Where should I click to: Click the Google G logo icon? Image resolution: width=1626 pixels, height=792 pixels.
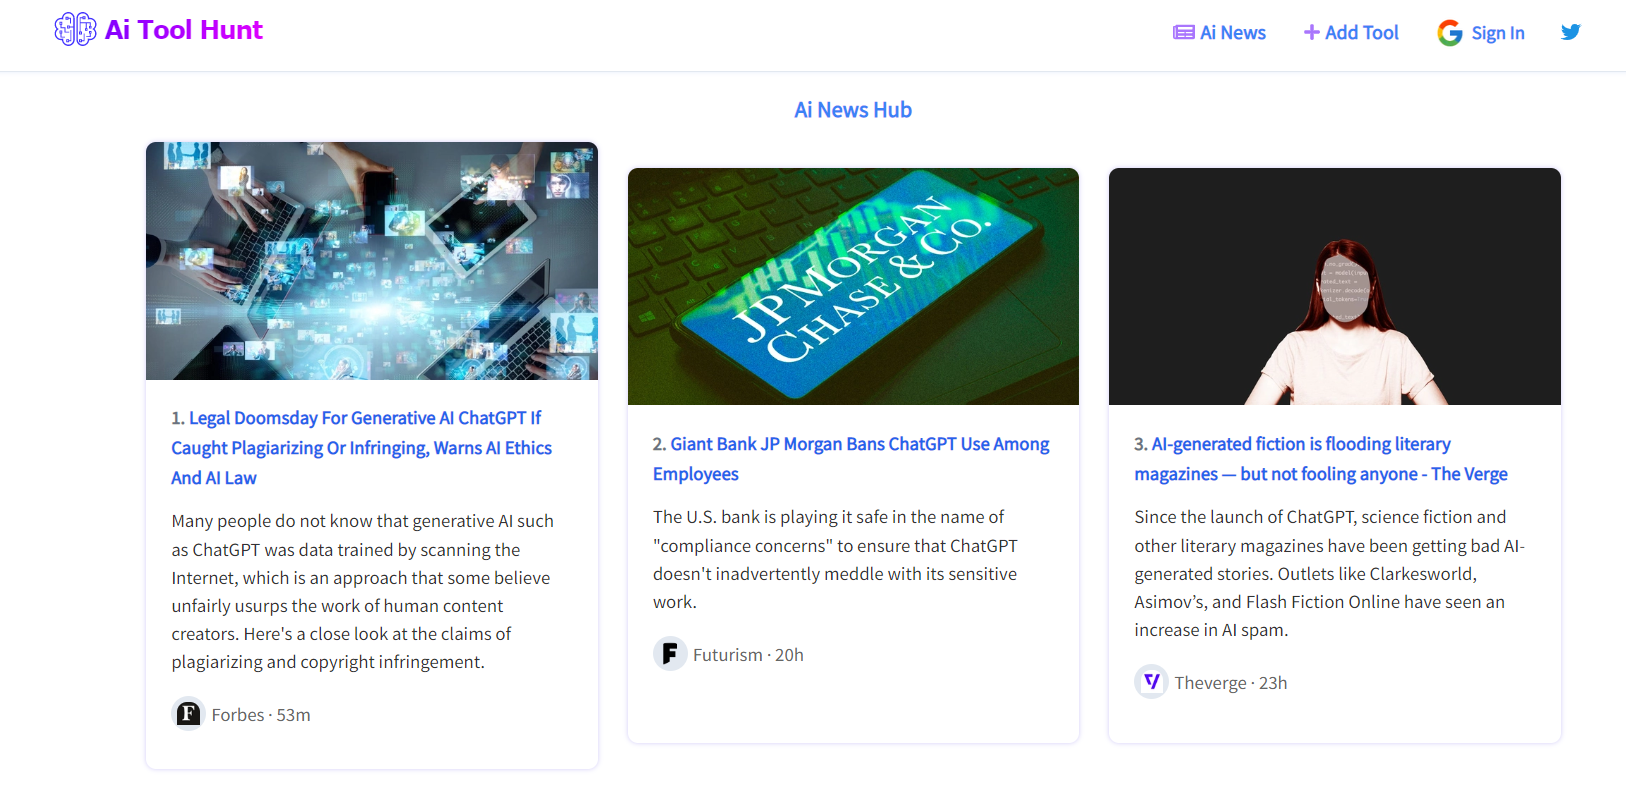pyautogui.click(x=1450, y=33)
